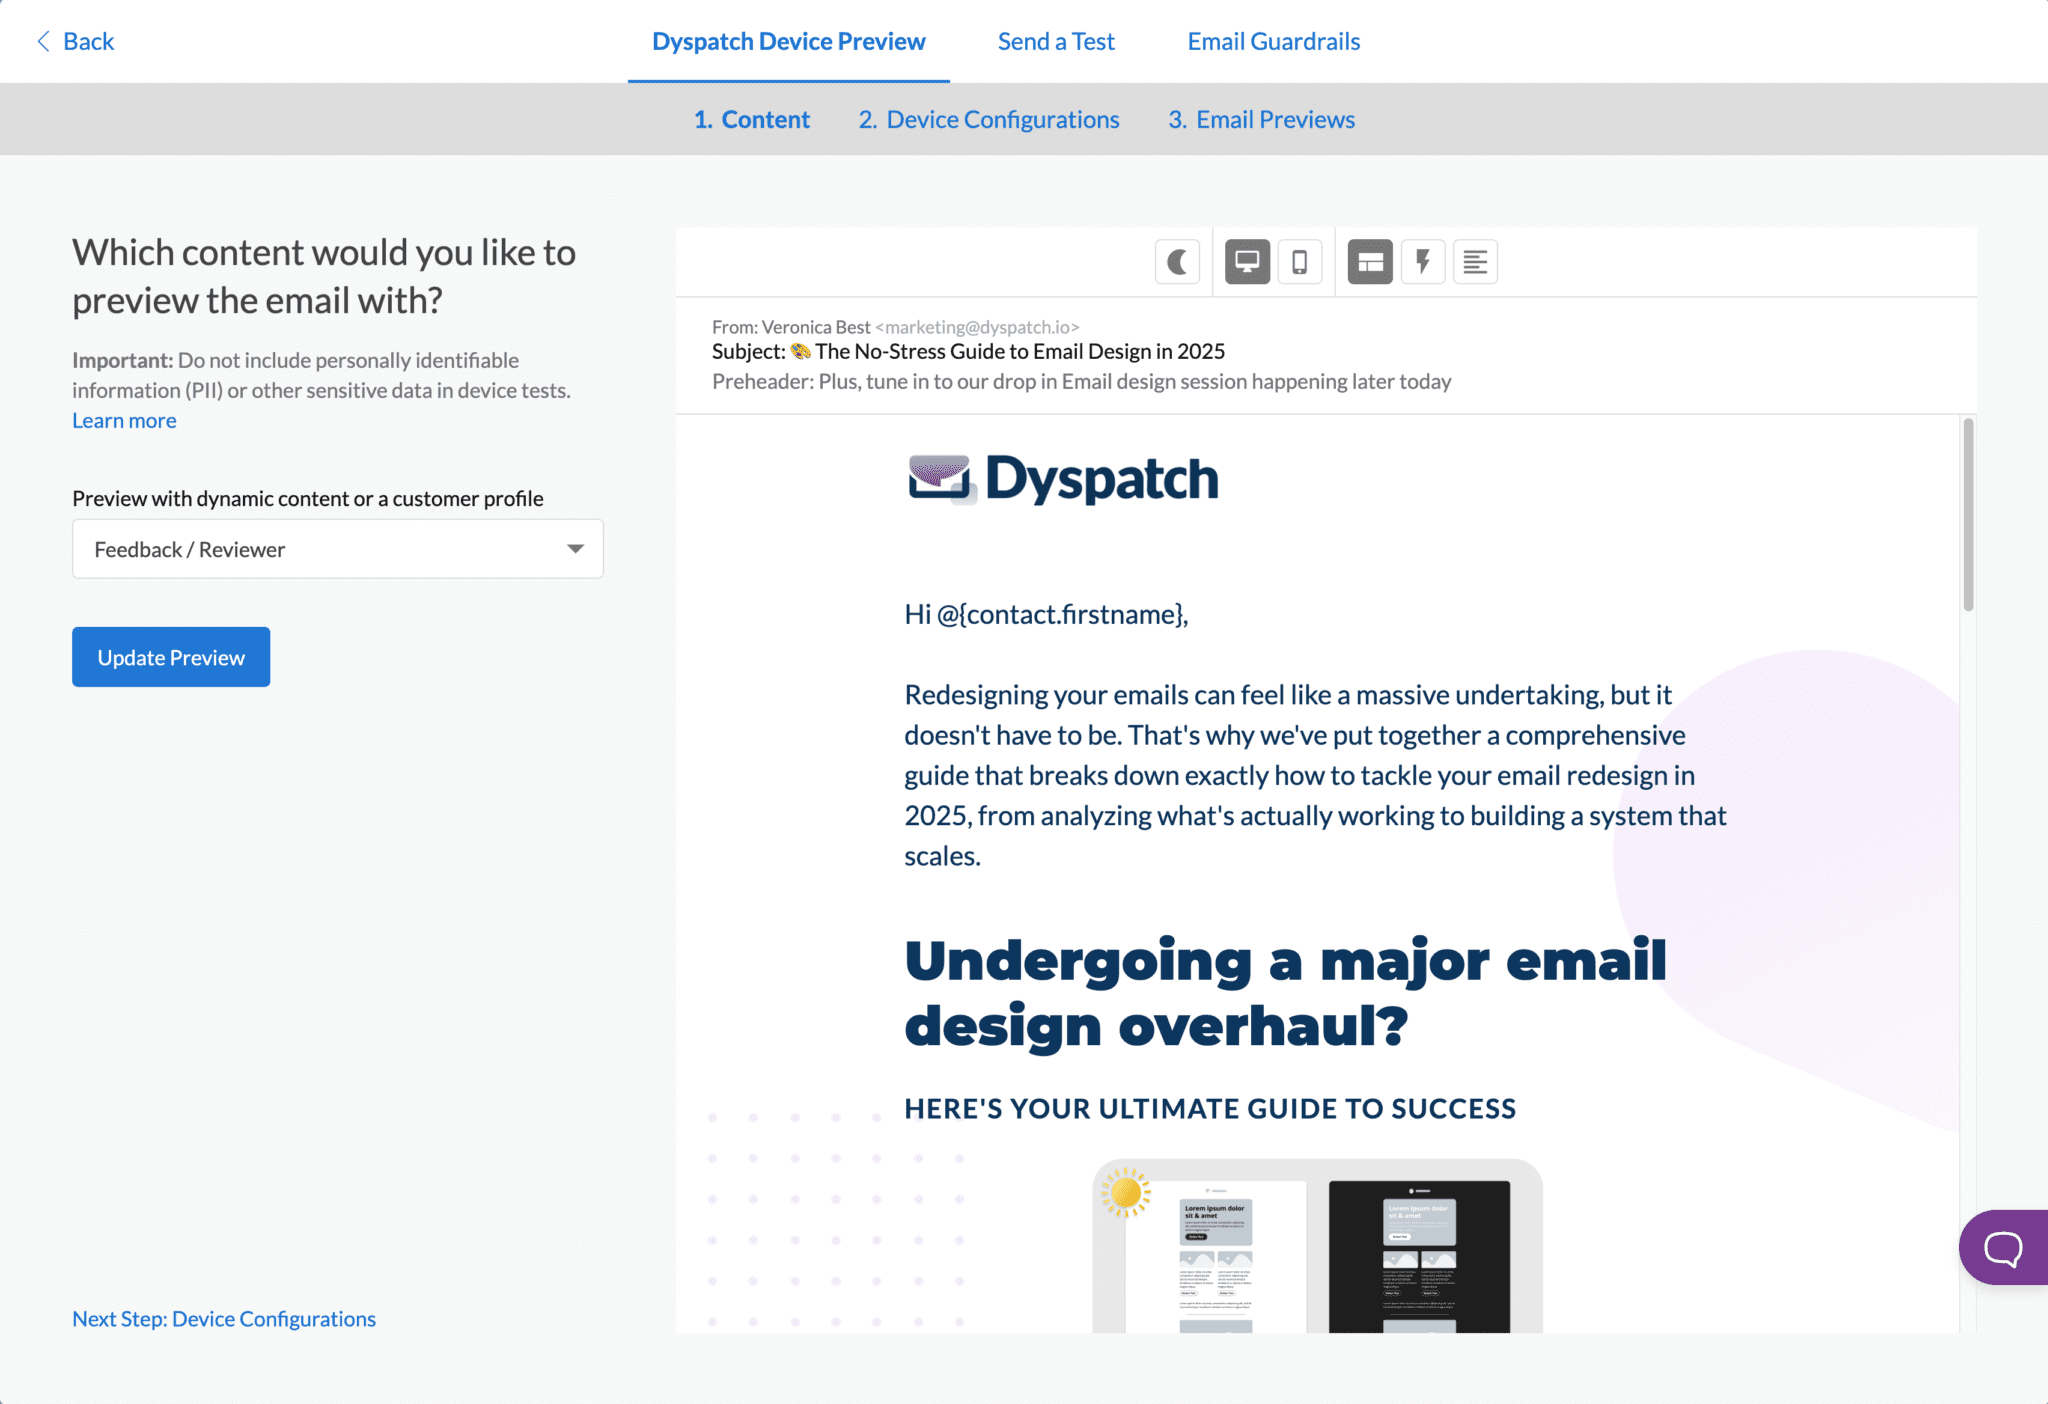Select the desktop preview icon

tap(1246, 261)
